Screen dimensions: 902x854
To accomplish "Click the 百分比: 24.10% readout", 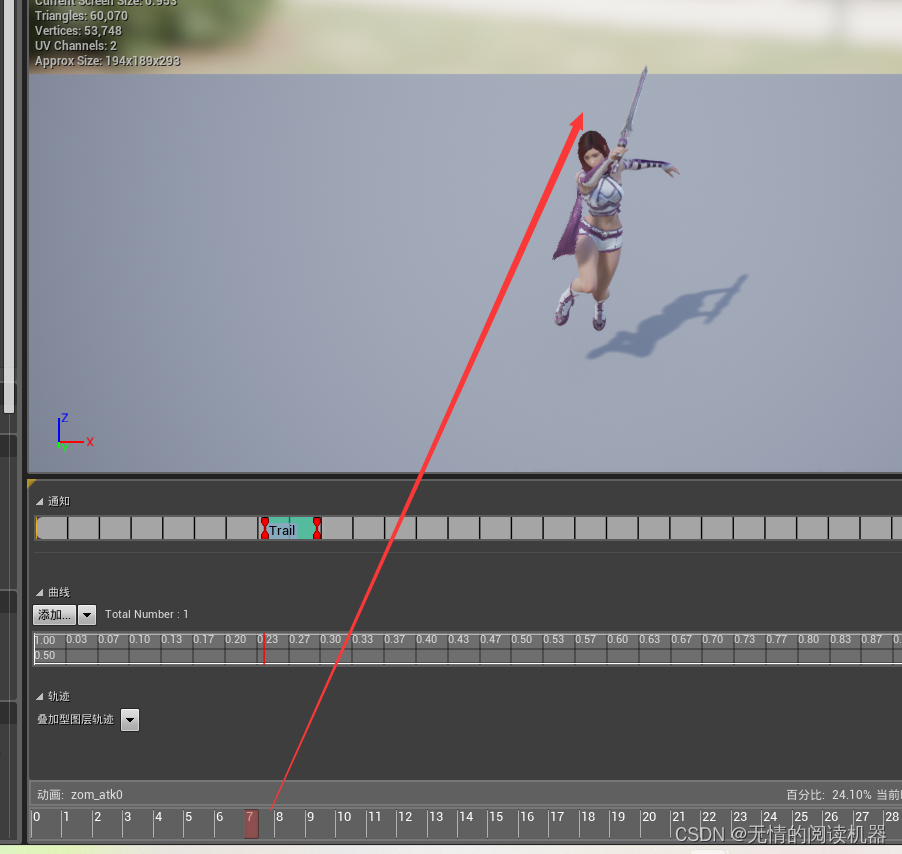I will click(x=829, y=795).
